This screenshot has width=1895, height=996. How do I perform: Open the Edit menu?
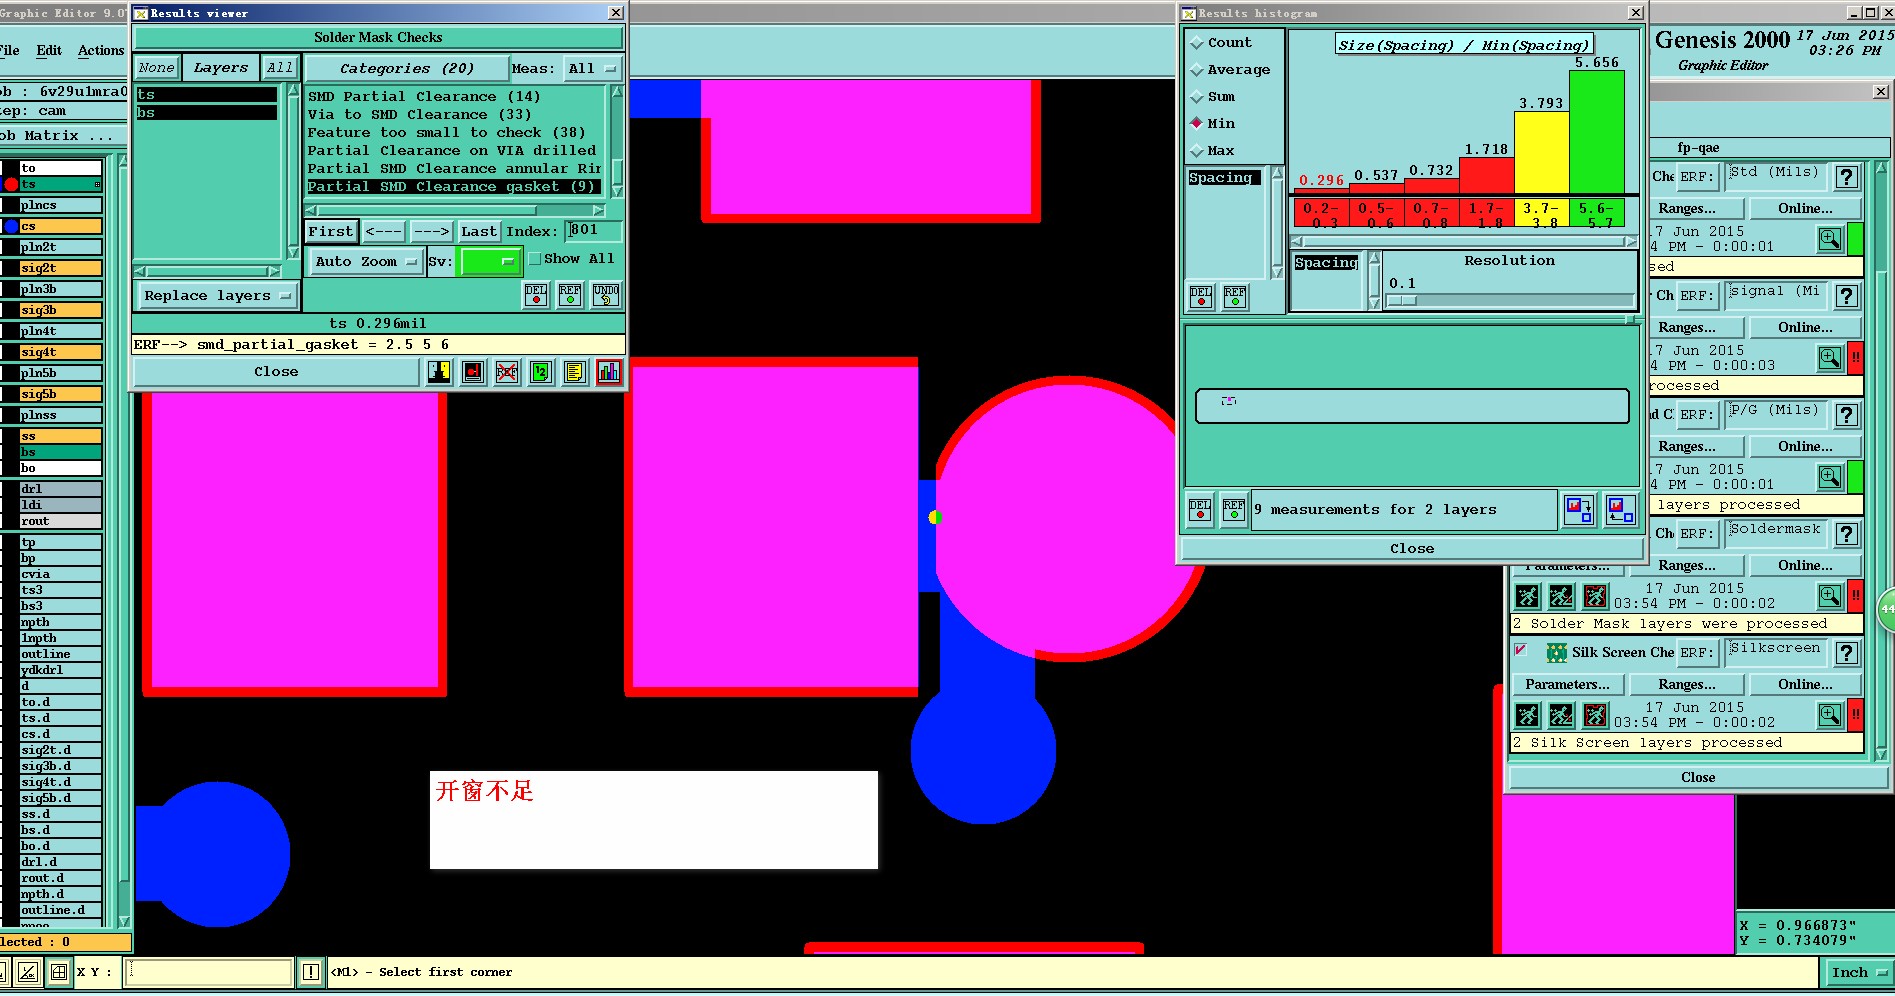pyautogui.click(x=49, y=50)
